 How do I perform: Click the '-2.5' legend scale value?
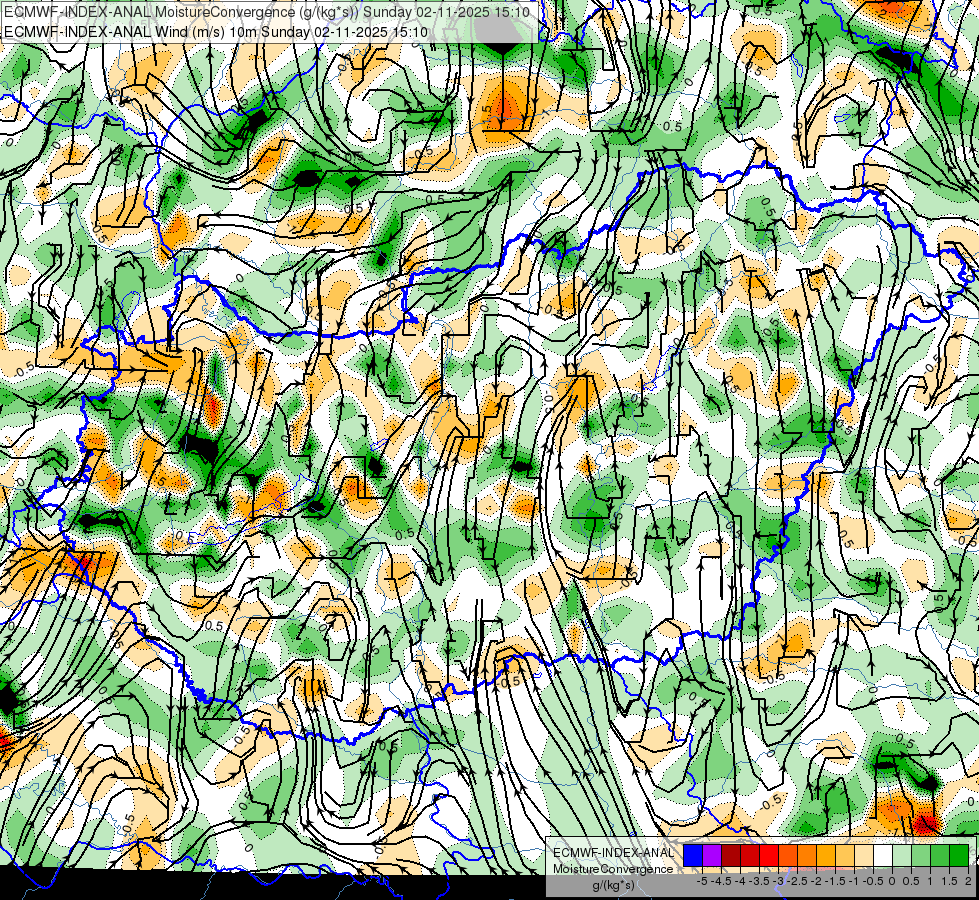[797, 881]
